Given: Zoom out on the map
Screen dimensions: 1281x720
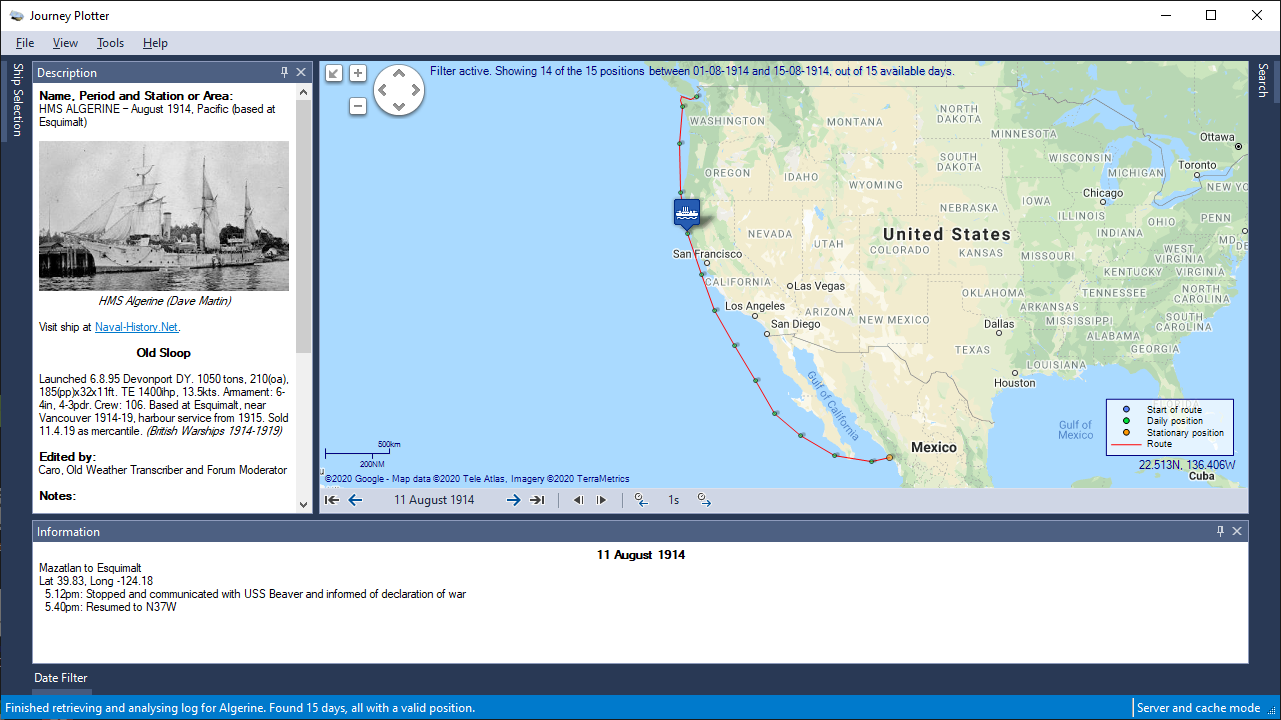Looking at the screenshot, I should pos(358,106).
